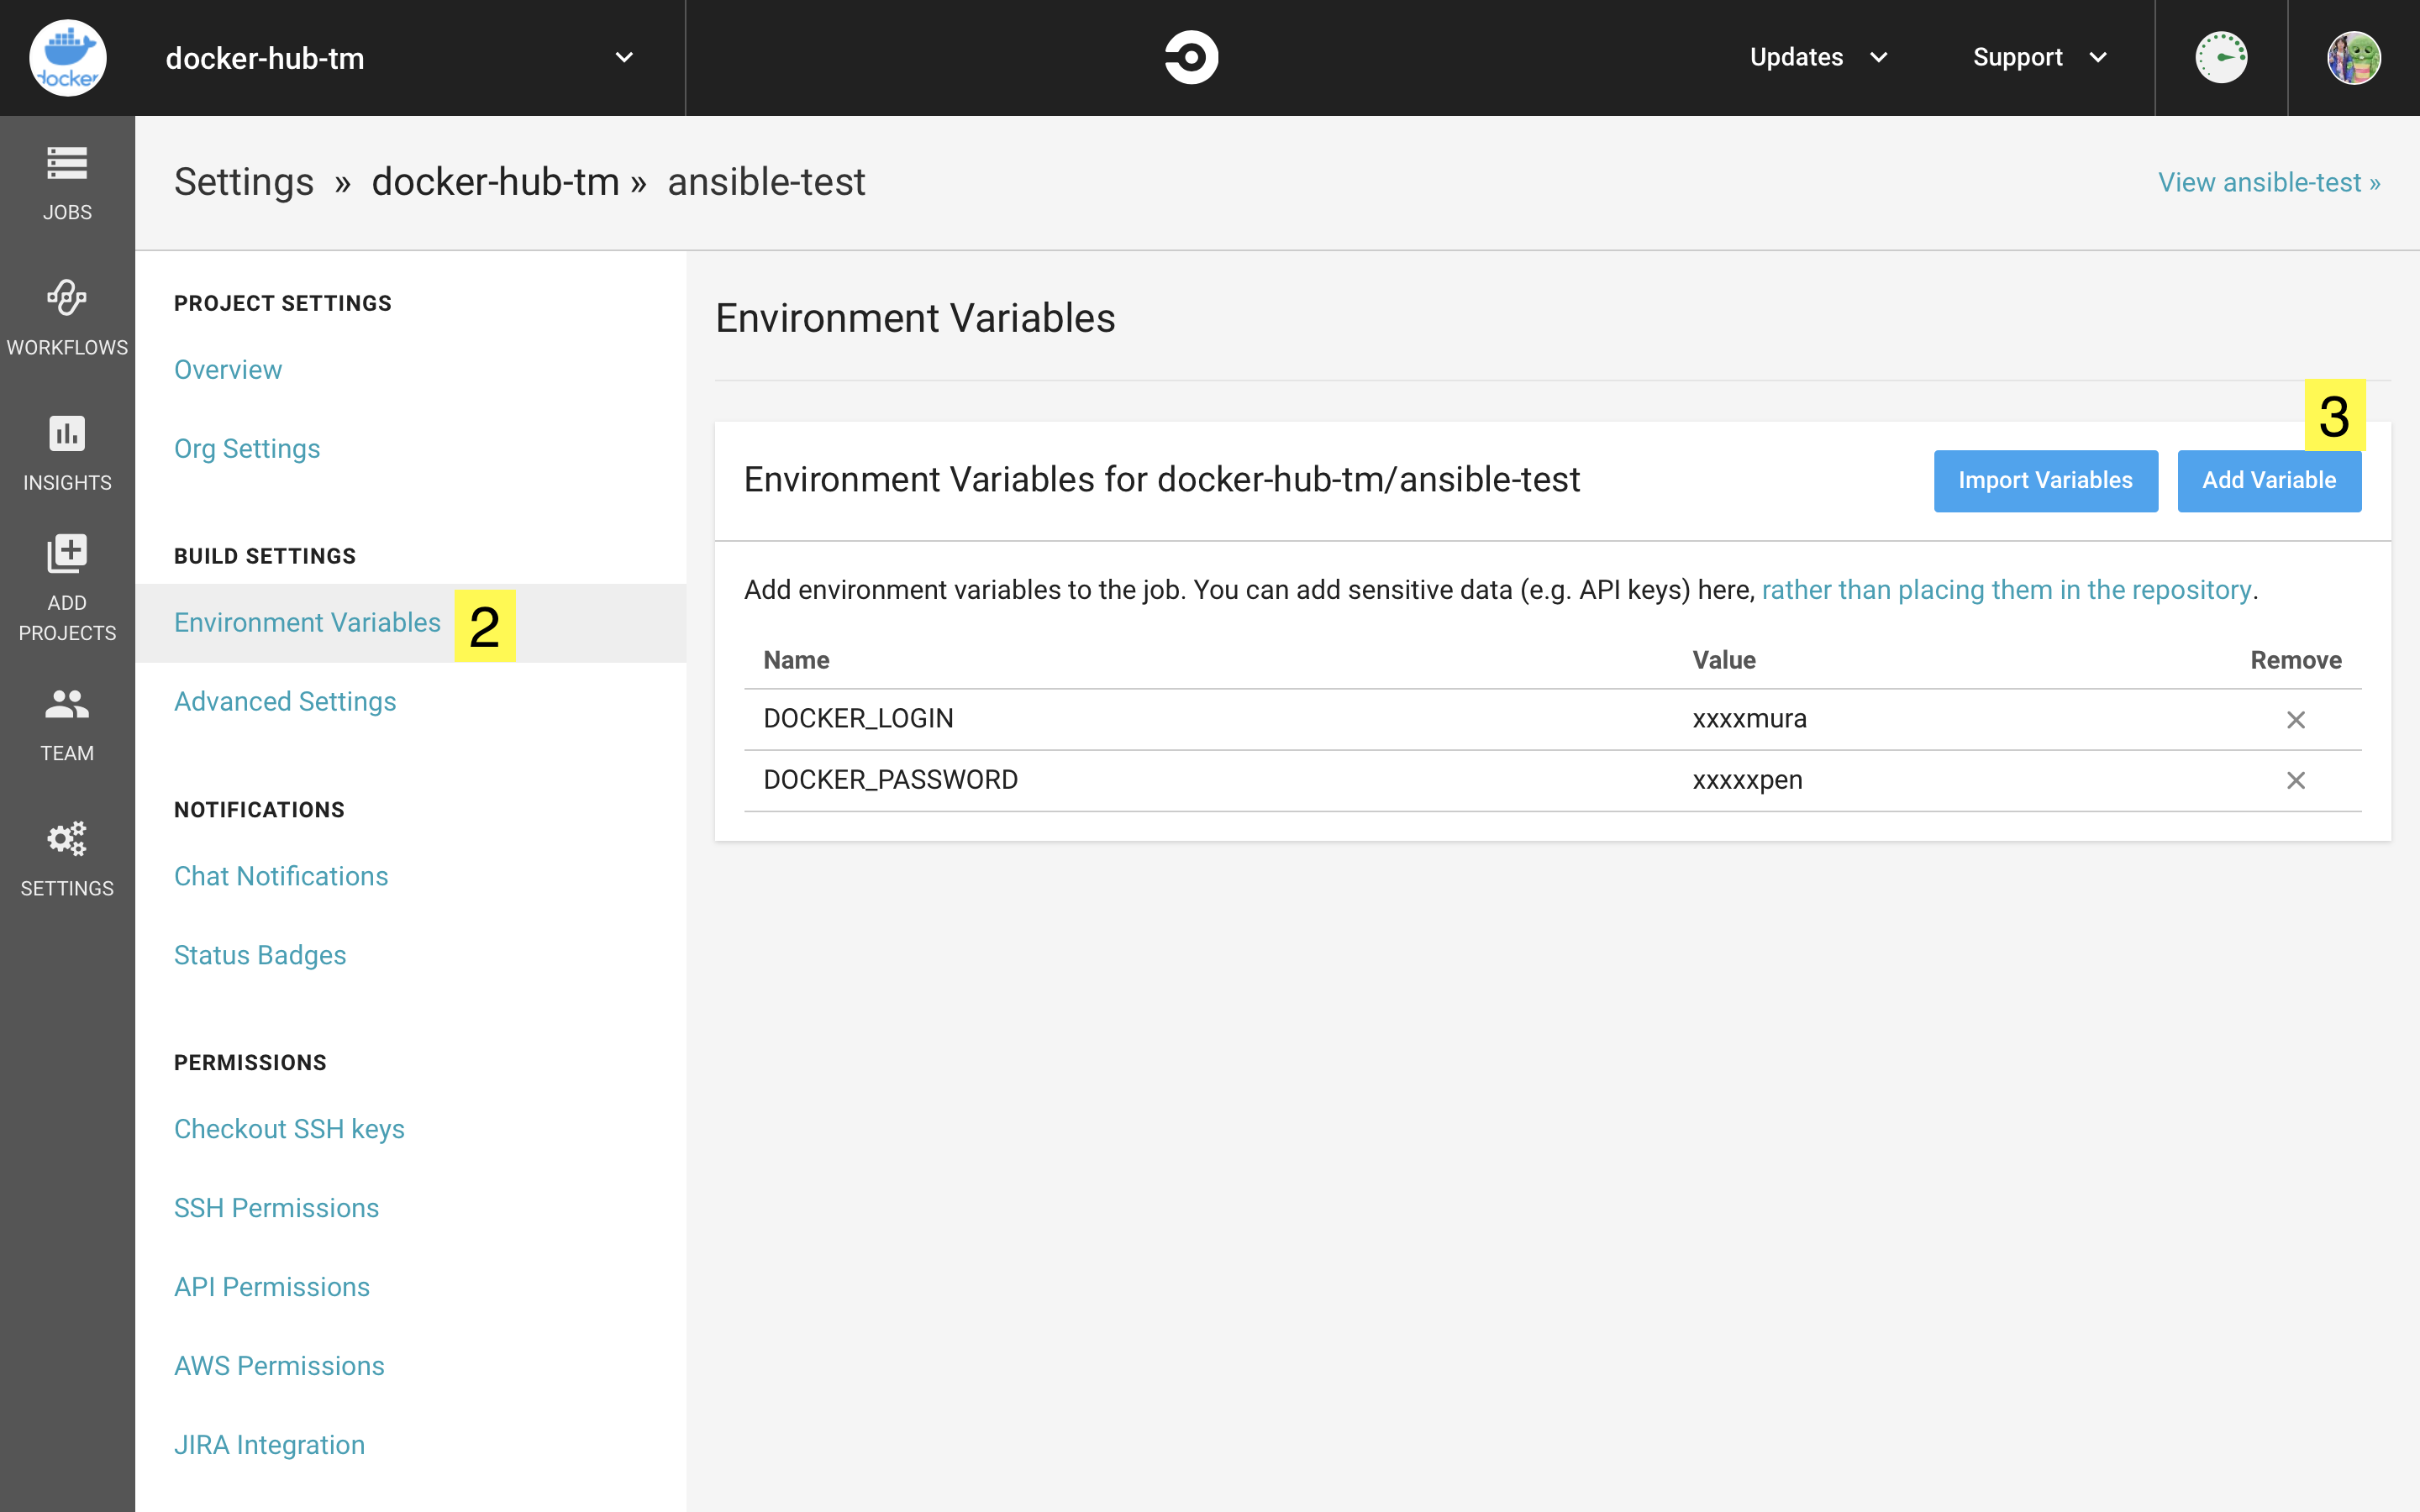Screen dimensions: 2420x1512
Task: Click the DOCKER_LOGIN name cell
Action: pyautogui.click(x=858, y=719)
